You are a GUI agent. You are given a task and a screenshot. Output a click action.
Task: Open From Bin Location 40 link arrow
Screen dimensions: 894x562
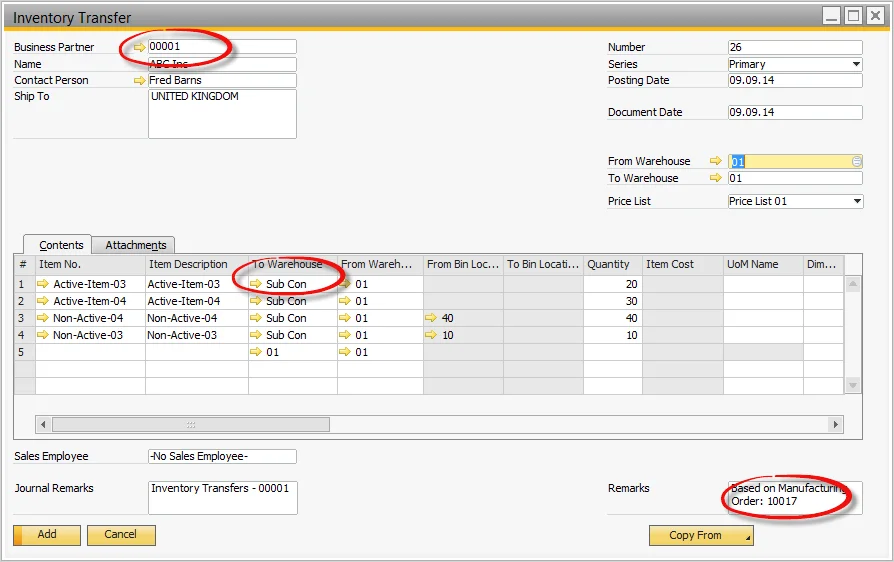[x=431, y=318]
